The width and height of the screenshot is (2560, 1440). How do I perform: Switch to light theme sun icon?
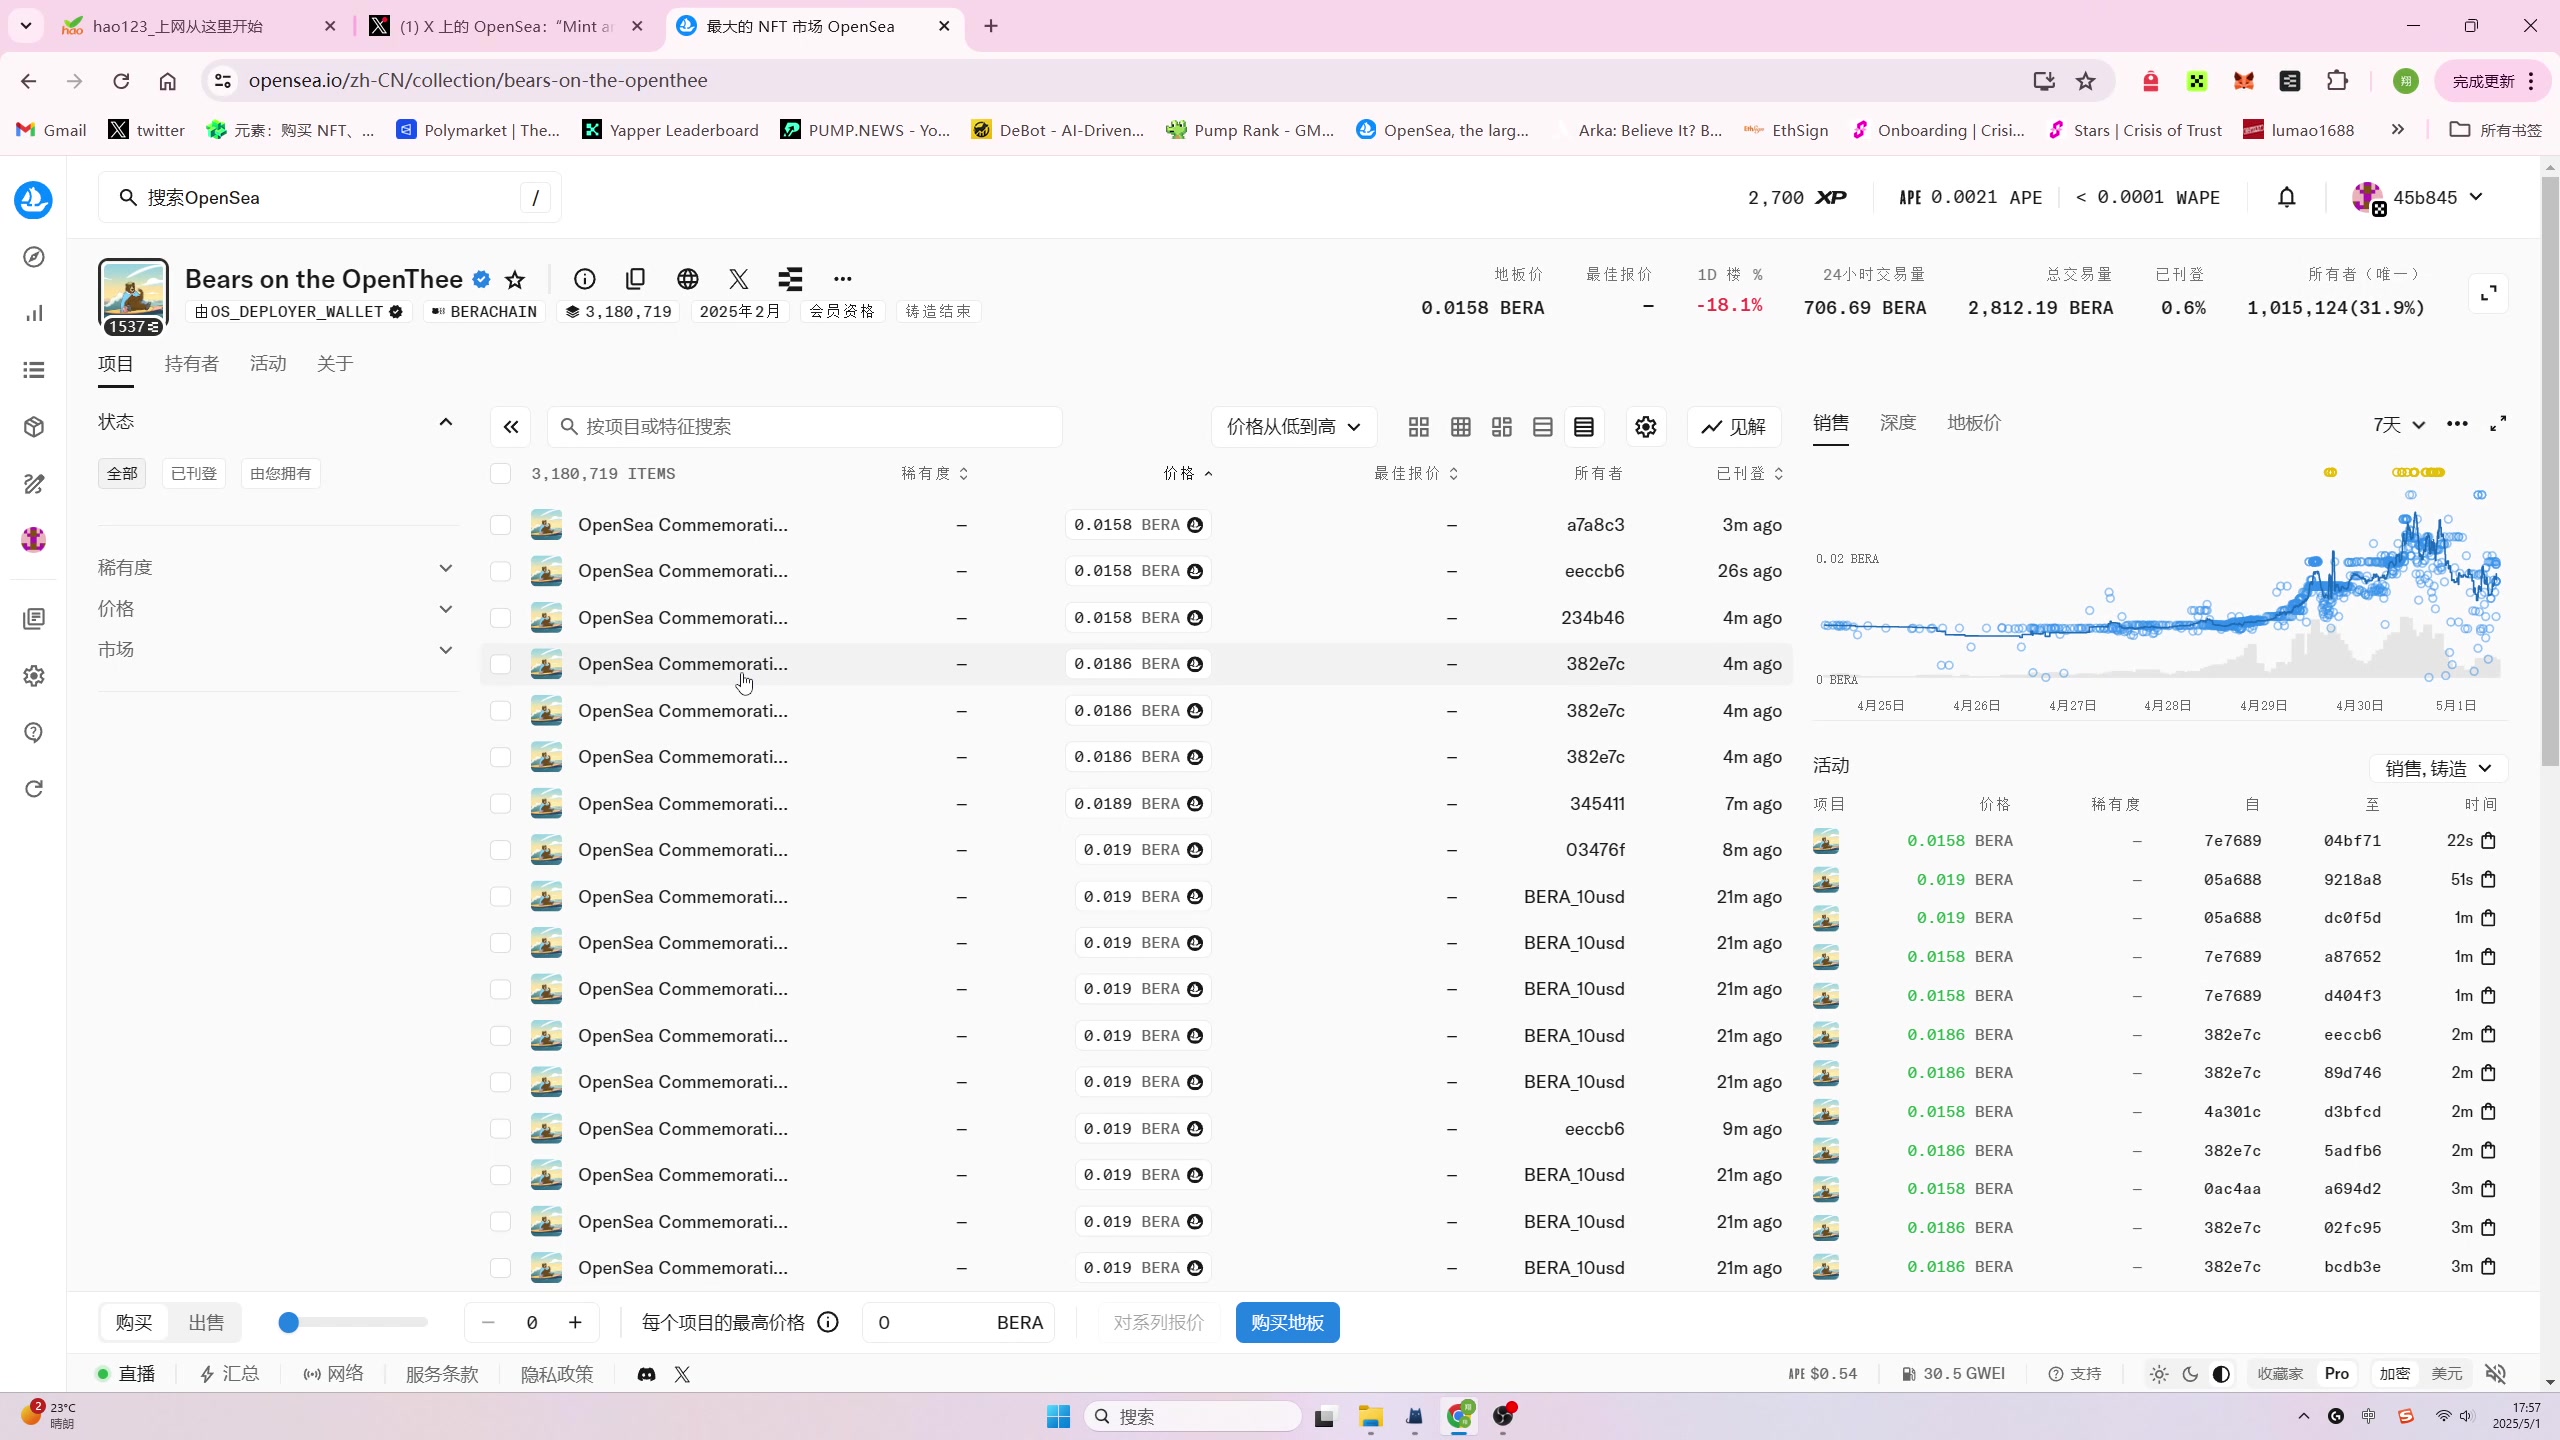[x=2159, y=1375]
